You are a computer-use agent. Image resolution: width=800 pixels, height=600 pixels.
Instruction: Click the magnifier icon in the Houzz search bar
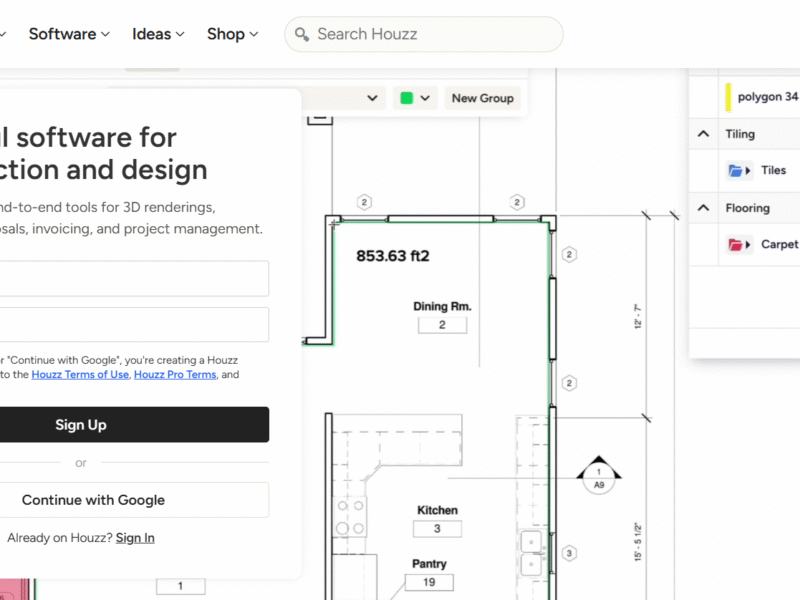point(301,34)
